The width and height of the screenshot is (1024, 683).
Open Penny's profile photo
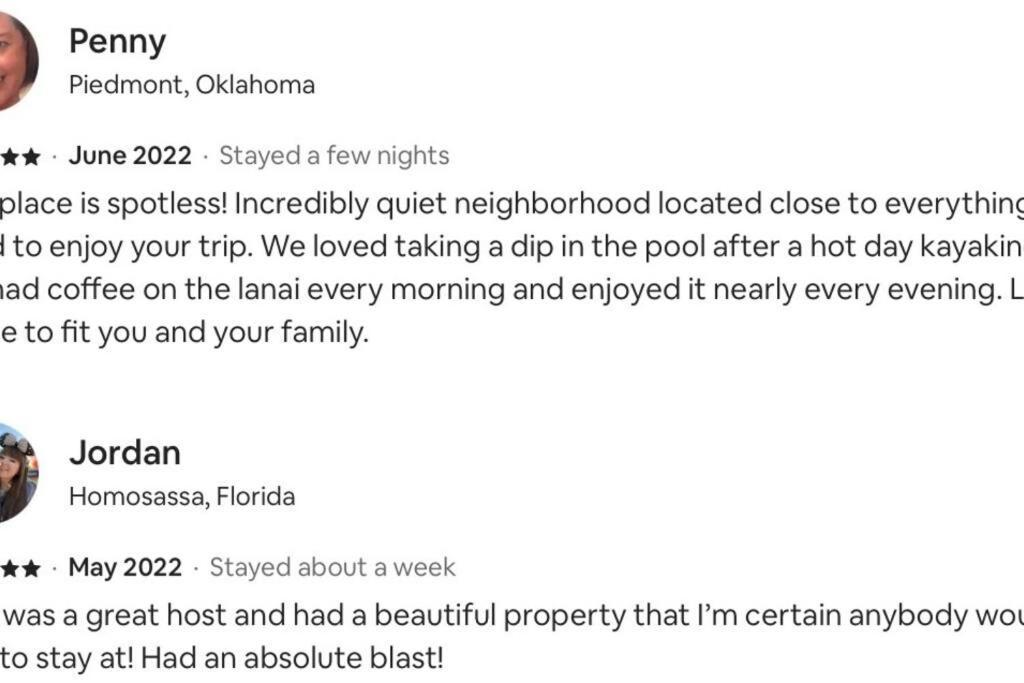pyautogui.click(x=18, y=61)
